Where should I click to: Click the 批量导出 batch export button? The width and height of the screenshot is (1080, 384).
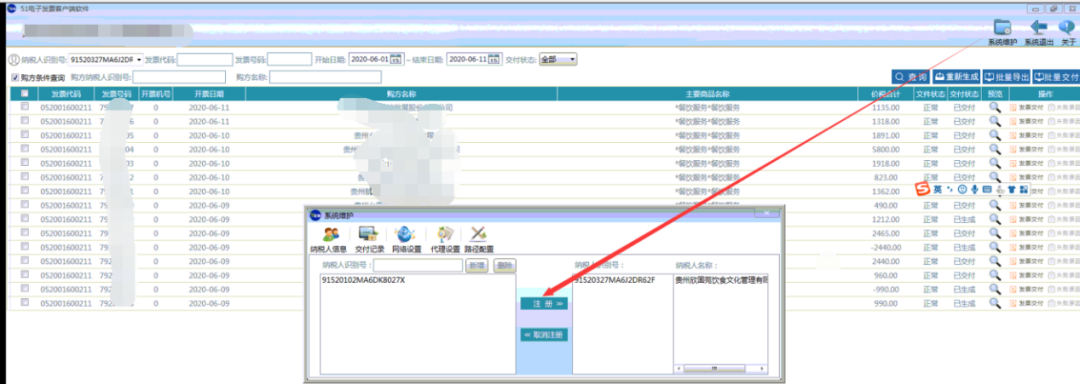pyautogui.click(x=1006, y=77)
